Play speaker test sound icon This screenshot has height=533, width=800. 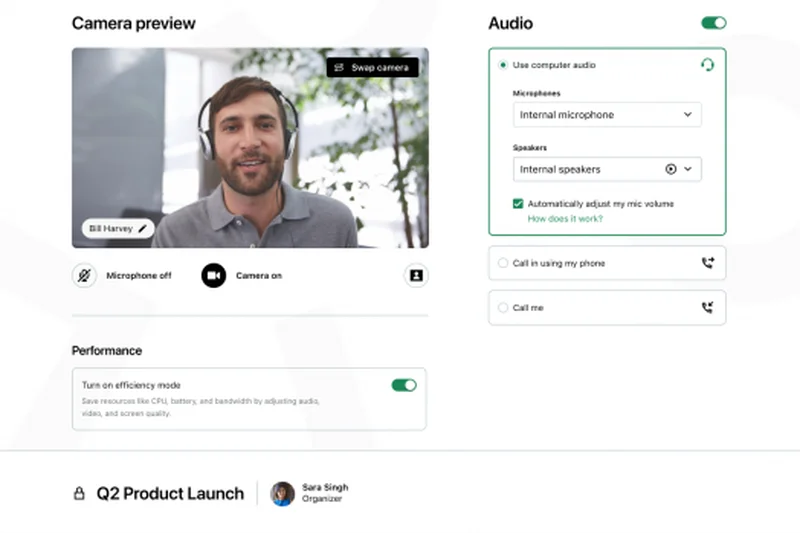tap(671, 169)
